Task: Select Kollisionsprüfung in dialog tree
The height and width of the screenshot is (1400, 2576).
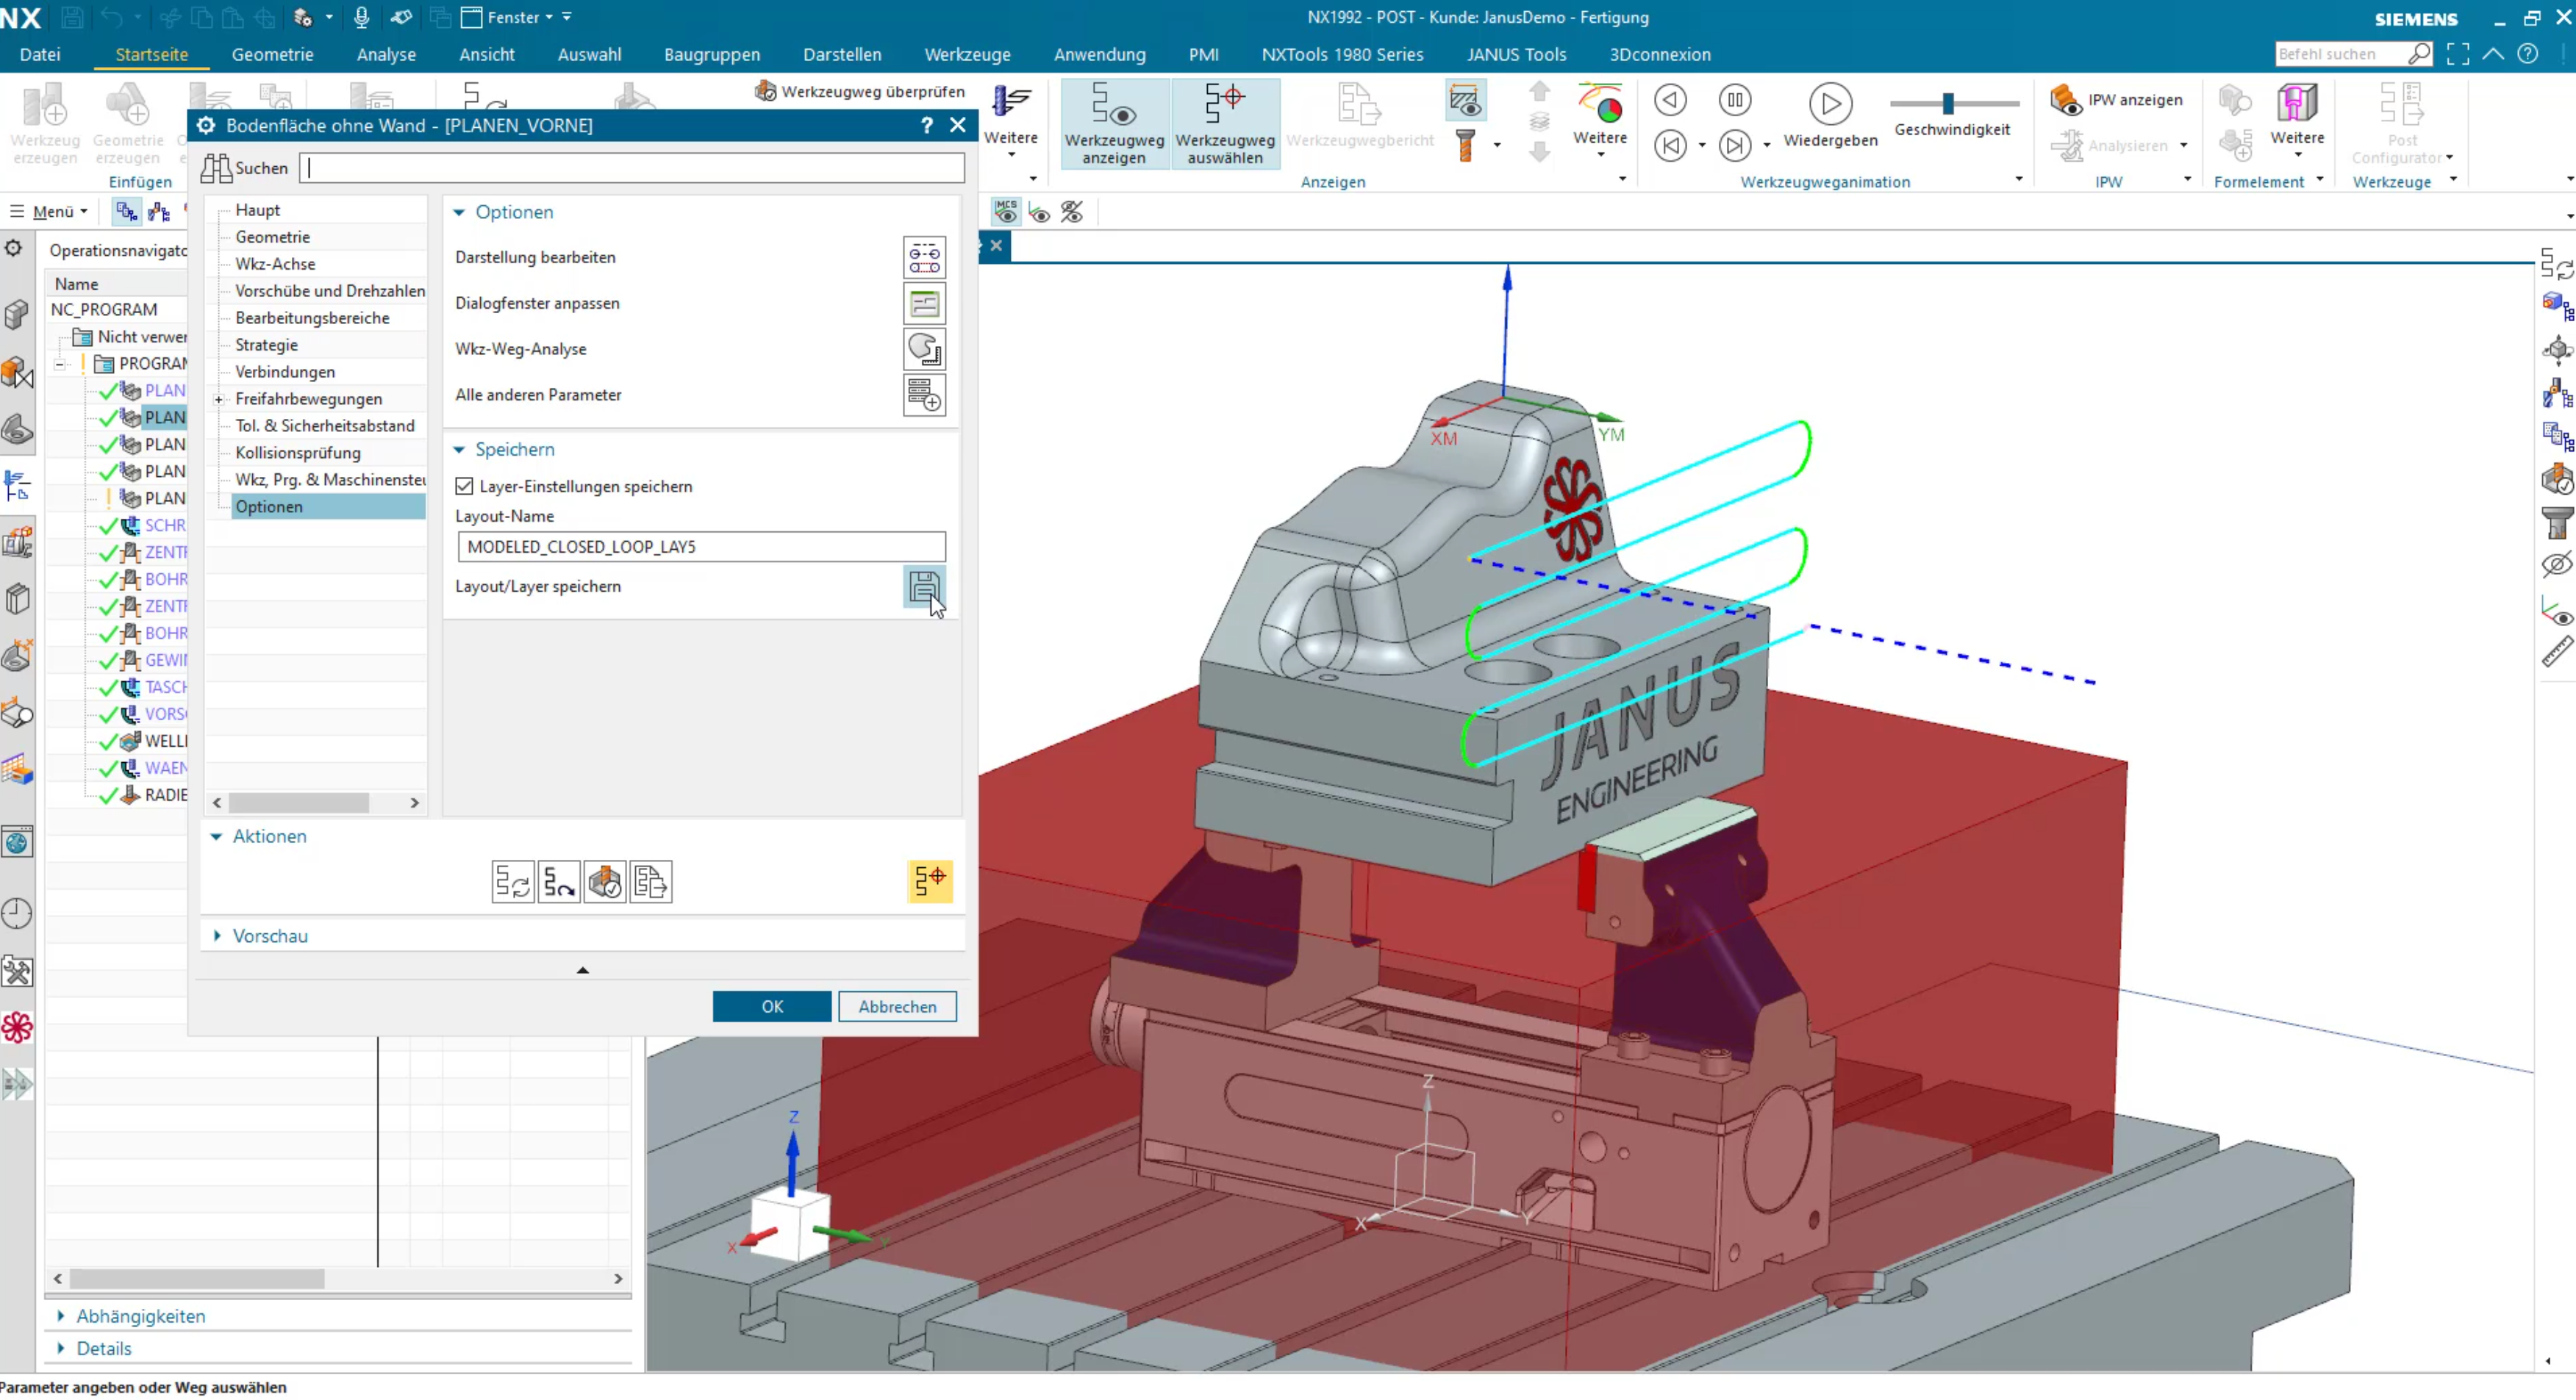Action: point(298,453)
